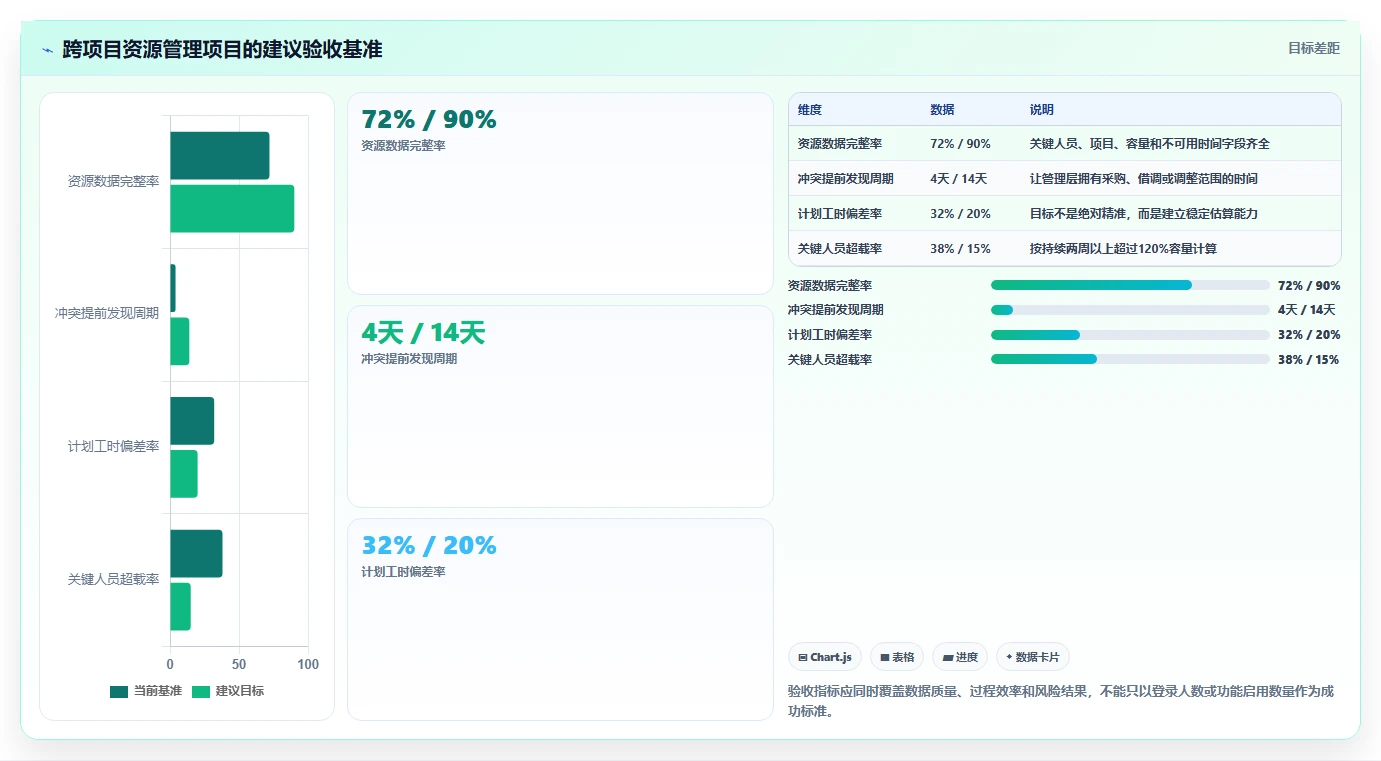Click the 72% / 90% value beside progress bar
Screen dimensions: 1381x761
tap(1309, 285)
